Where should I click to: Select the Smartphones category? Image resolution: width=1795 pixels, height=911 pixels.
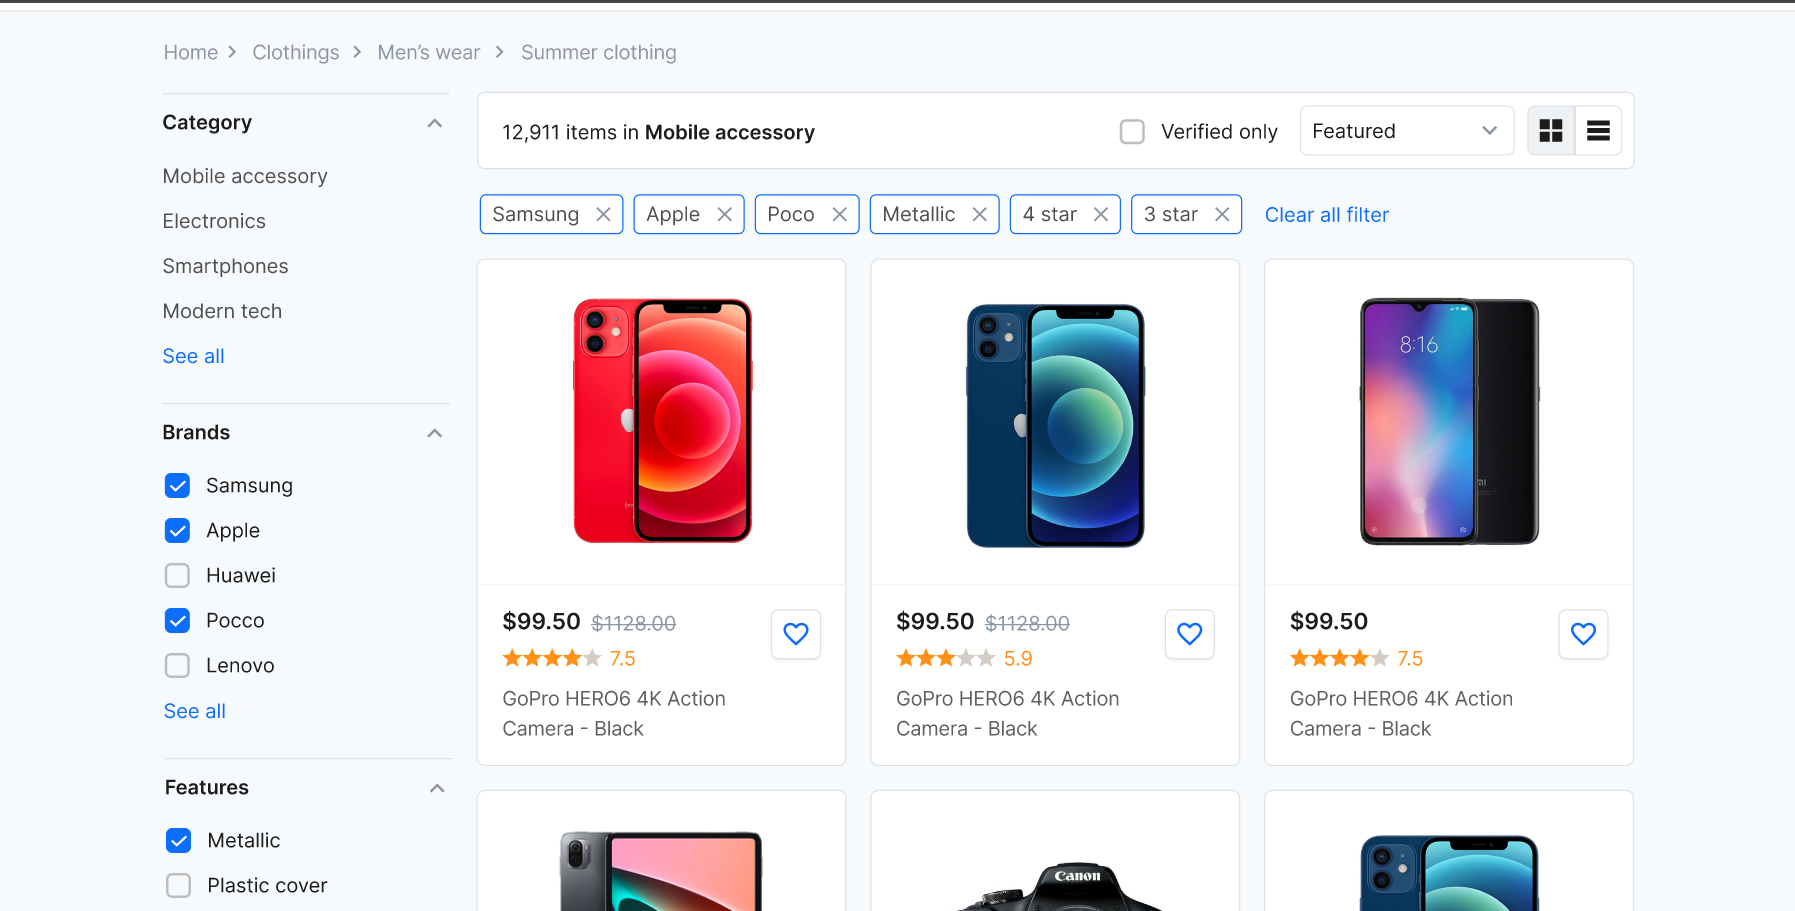225,266
